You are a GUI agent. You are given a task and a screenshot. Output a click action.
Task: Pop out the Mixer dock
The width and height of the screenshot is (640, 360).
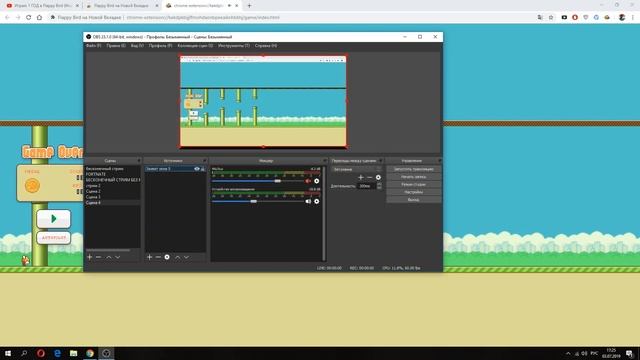(325, 161)
